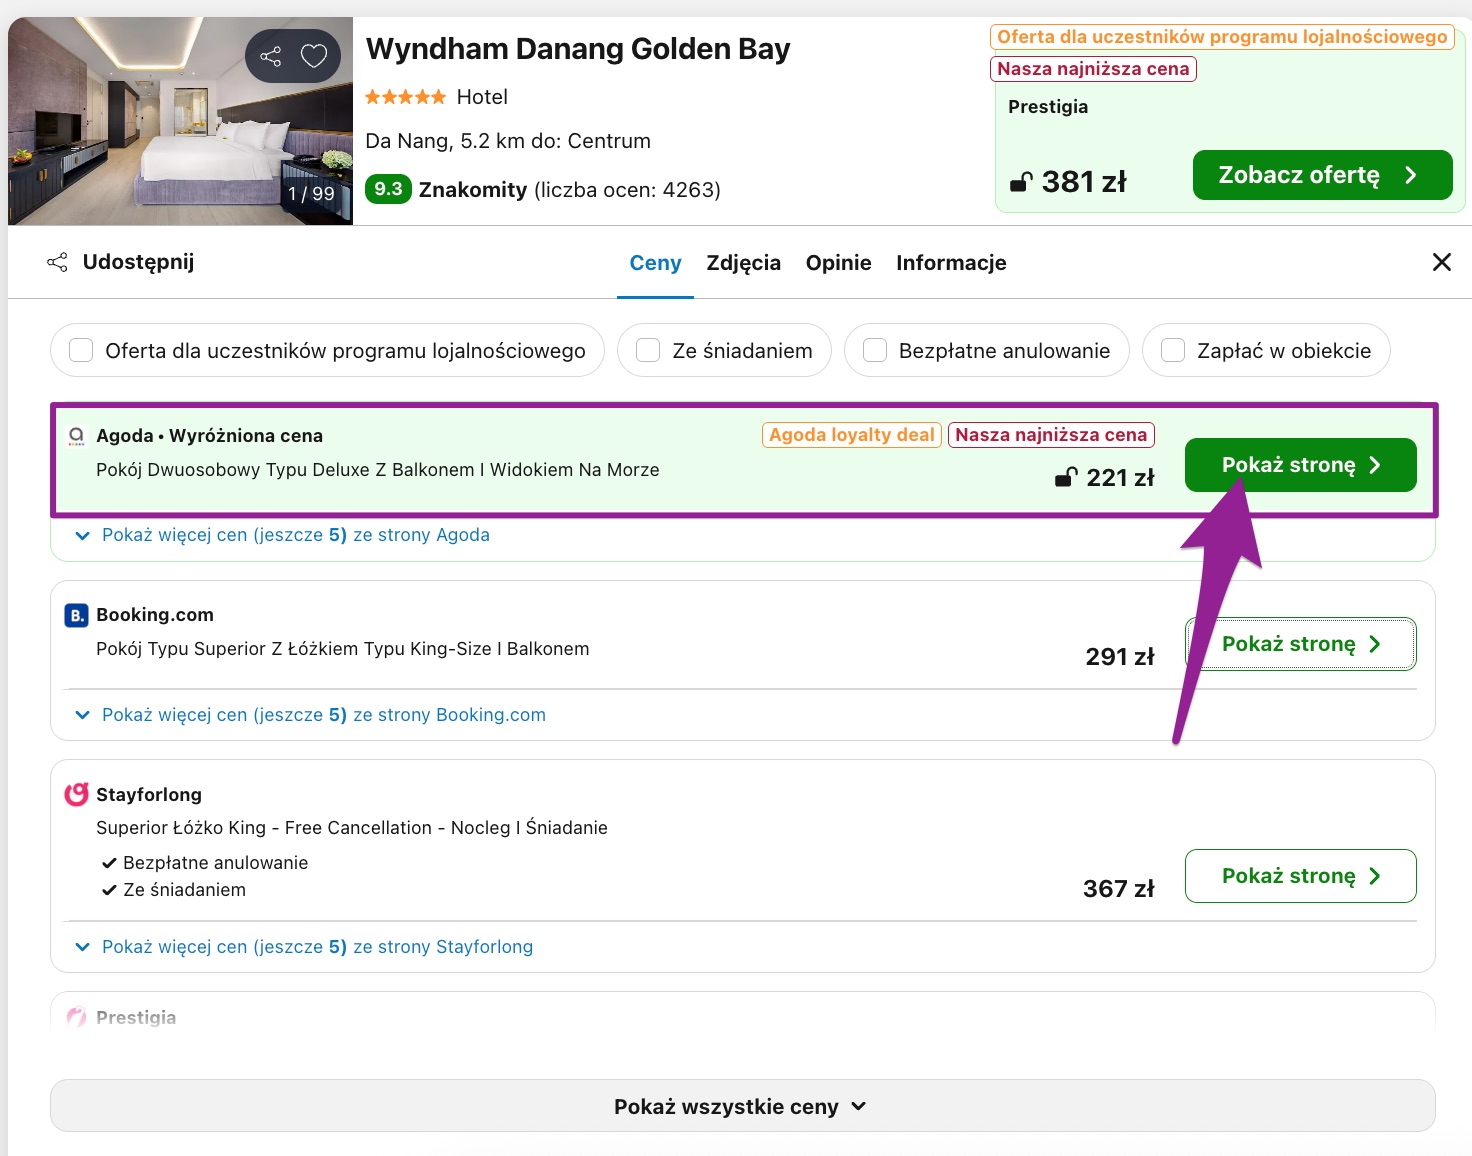Click the share icon on hotel photo
The width and height of the screenshot is (1472, 1156).
click(270, 56)
